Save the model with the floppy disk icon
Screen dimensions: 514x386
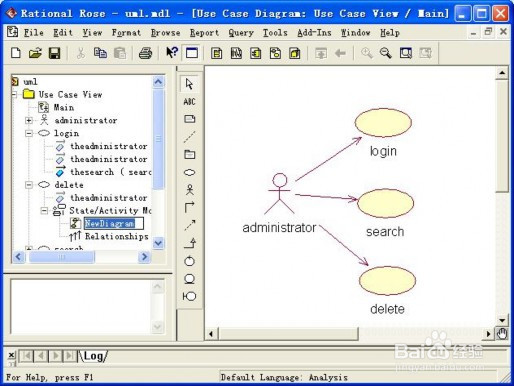[54, 53]
